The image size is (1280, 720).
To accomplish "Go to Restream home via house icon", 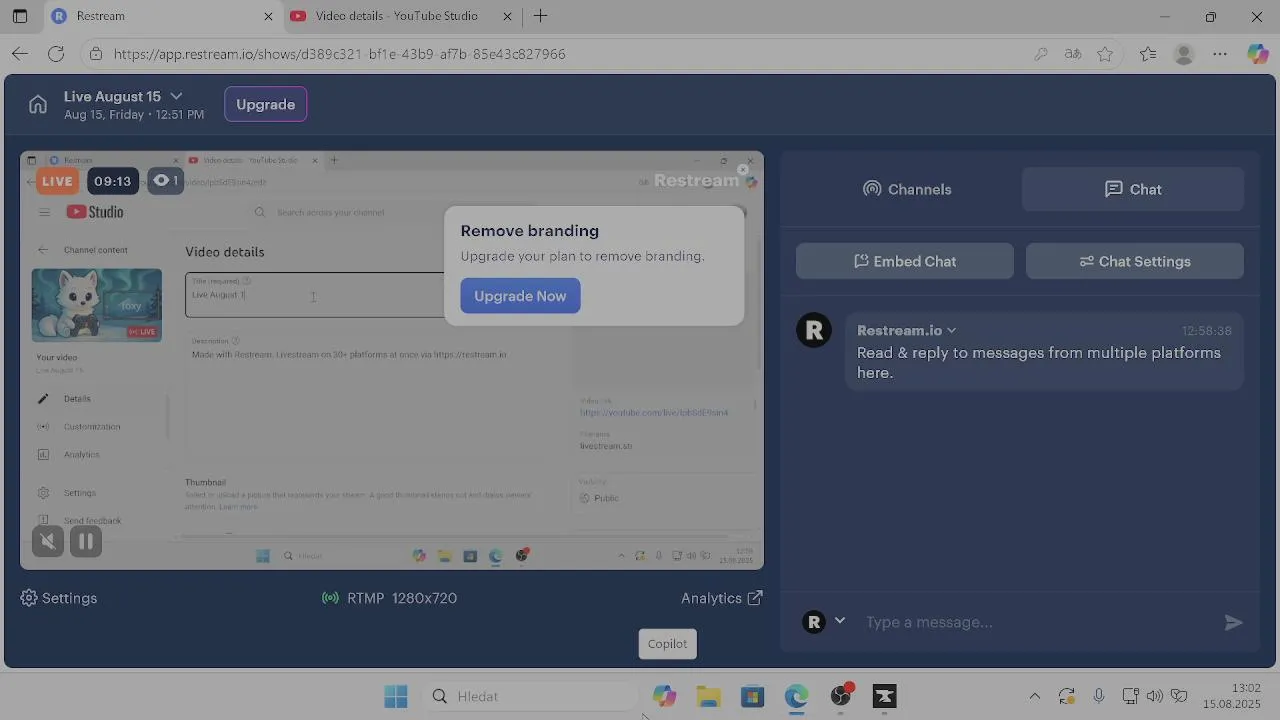I will 38,104.
